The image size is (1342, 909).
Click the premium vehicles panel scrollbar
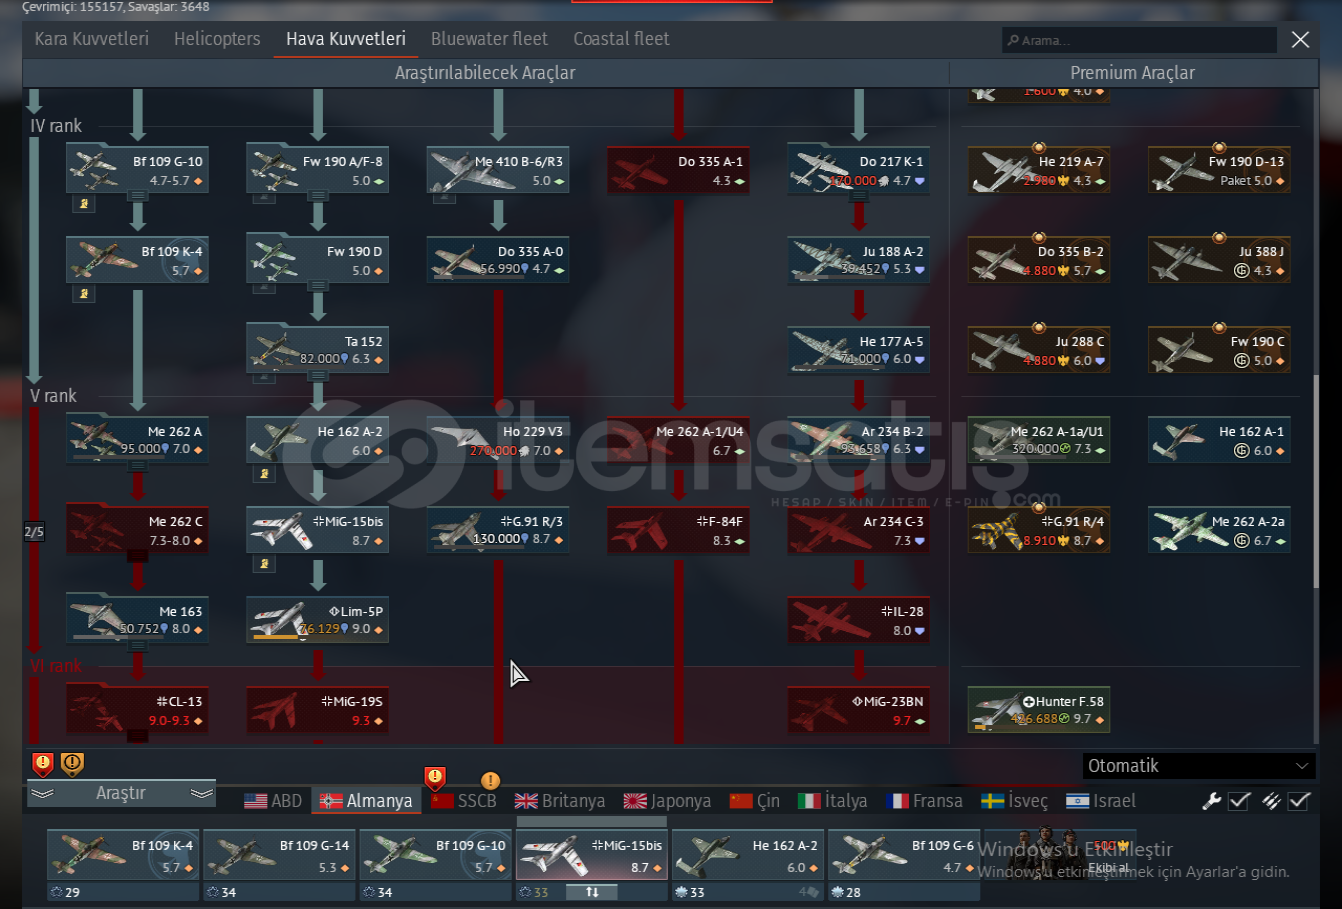(1316, 480)
